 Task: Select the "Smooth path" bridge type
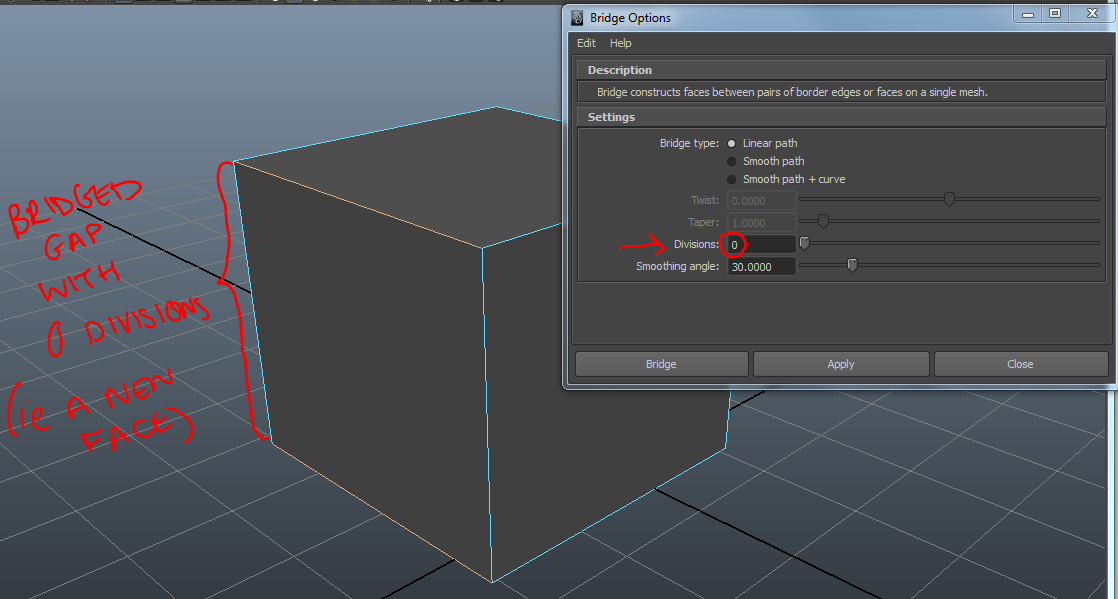(731, 161)
